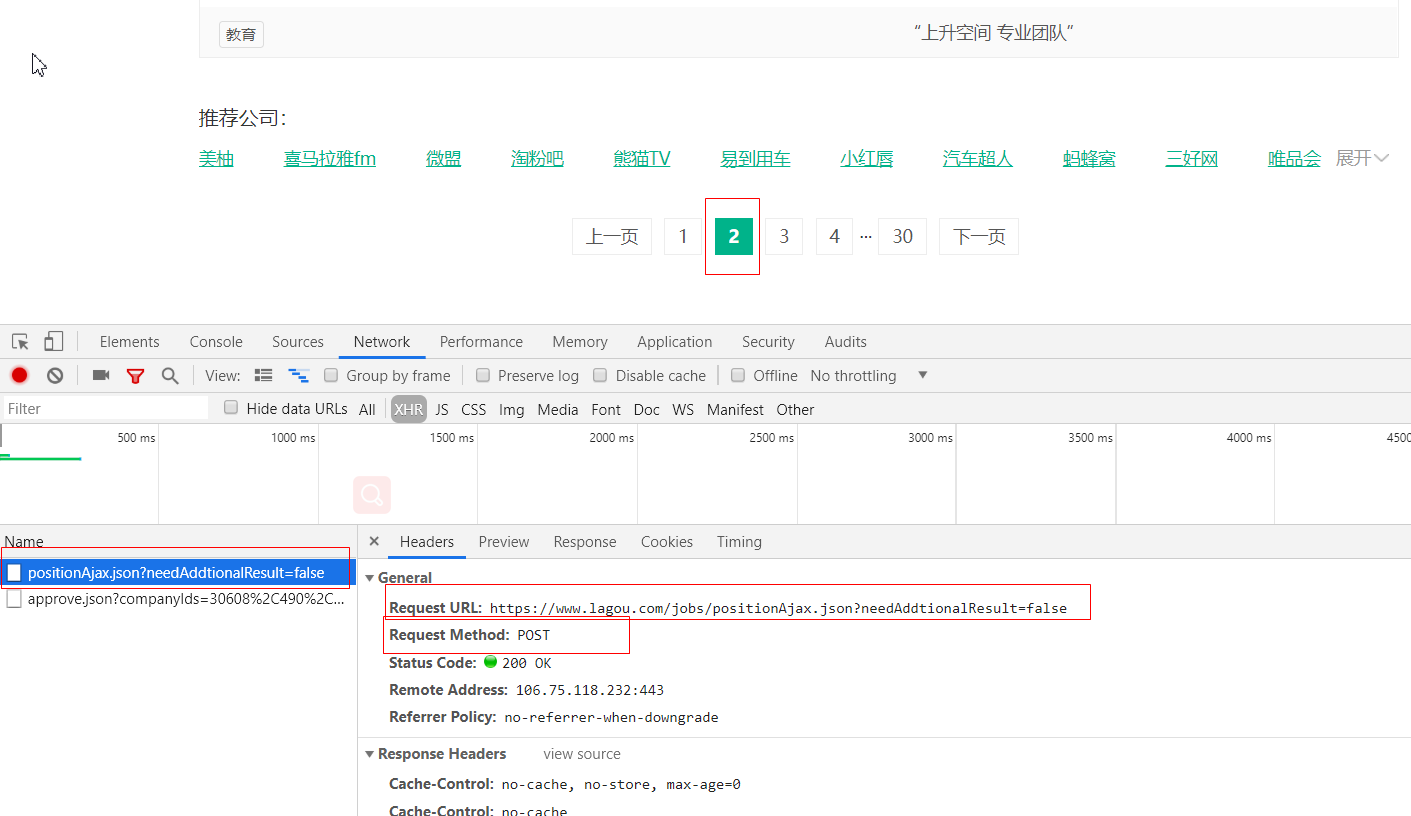Viewport: 1411px width, 816px height.
Task: Toggle the XHR request filter
Action: click(408, 409)
